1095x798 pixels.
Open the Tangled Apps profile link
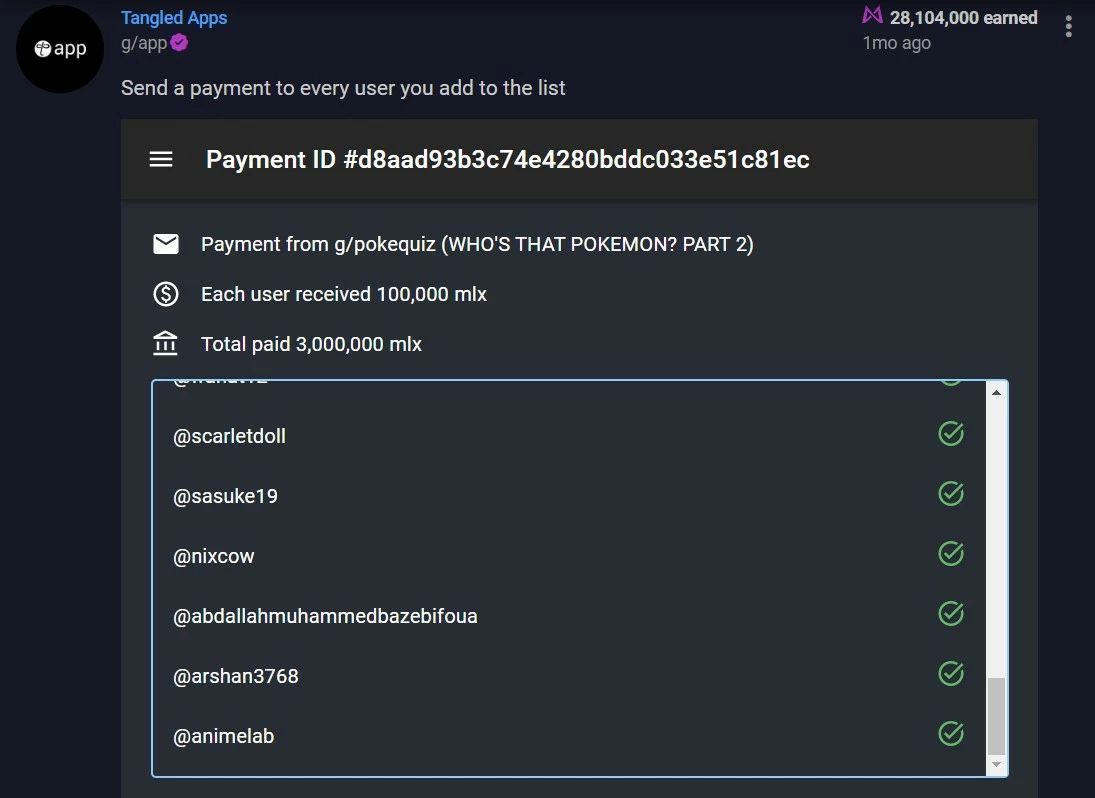coord(174,17)
